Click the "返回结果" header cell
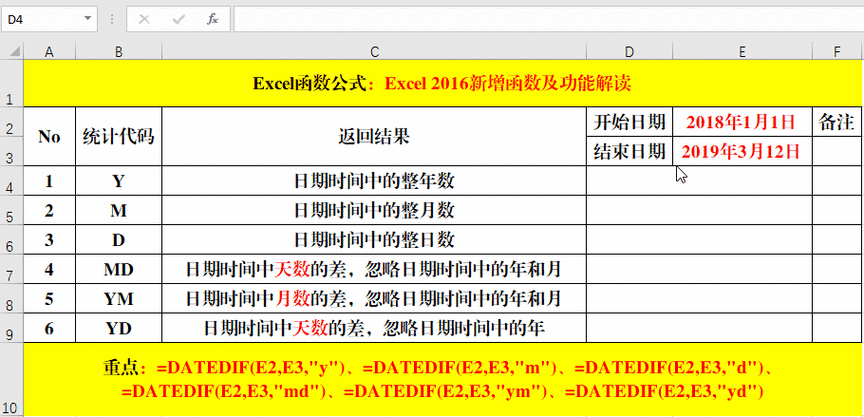The image size is (864, 417). (374, 136)
